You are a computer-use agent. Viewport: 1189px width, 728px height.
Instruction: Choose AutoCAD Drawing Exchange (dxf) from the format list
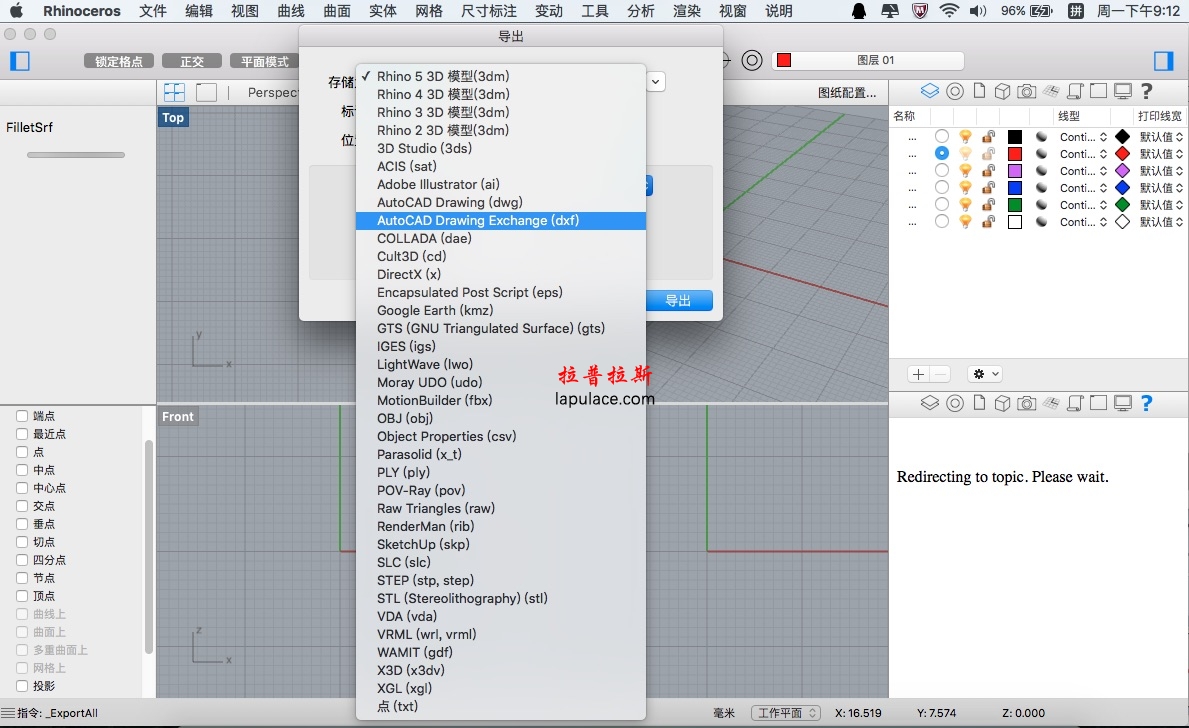pyautogui.click(x=500, y=220)
